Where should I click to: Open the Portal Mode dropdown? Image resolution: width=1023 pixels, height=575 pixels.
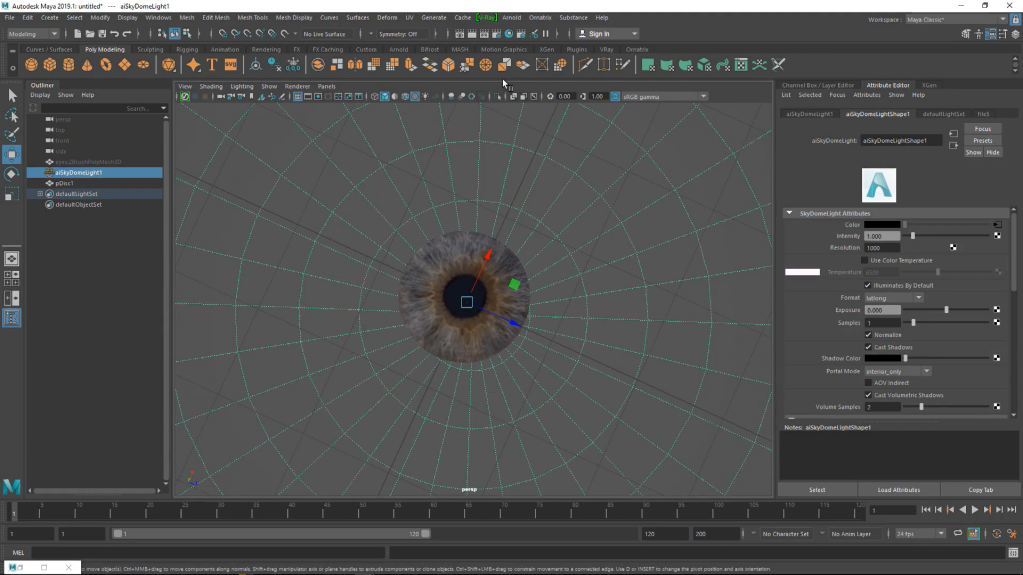tap(897, 371)
